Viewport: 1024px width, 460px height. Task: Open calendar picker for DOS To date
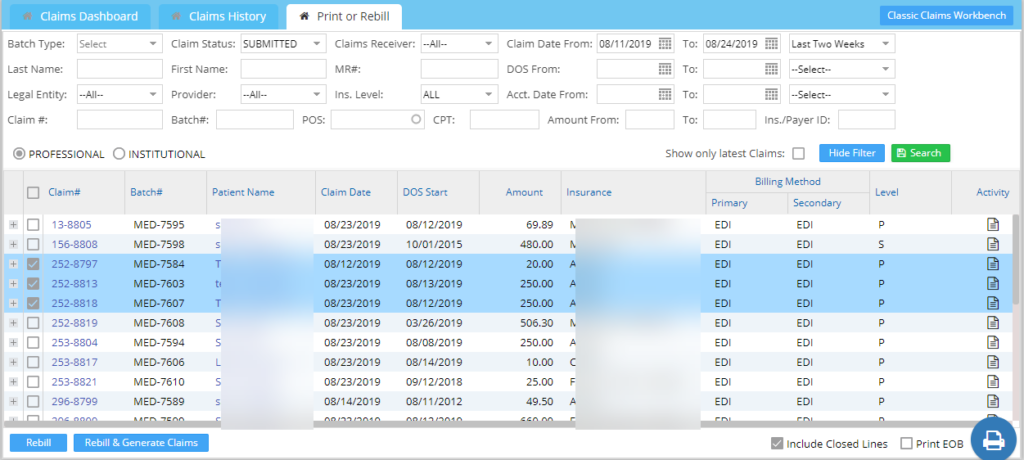(x=771, y=69)
